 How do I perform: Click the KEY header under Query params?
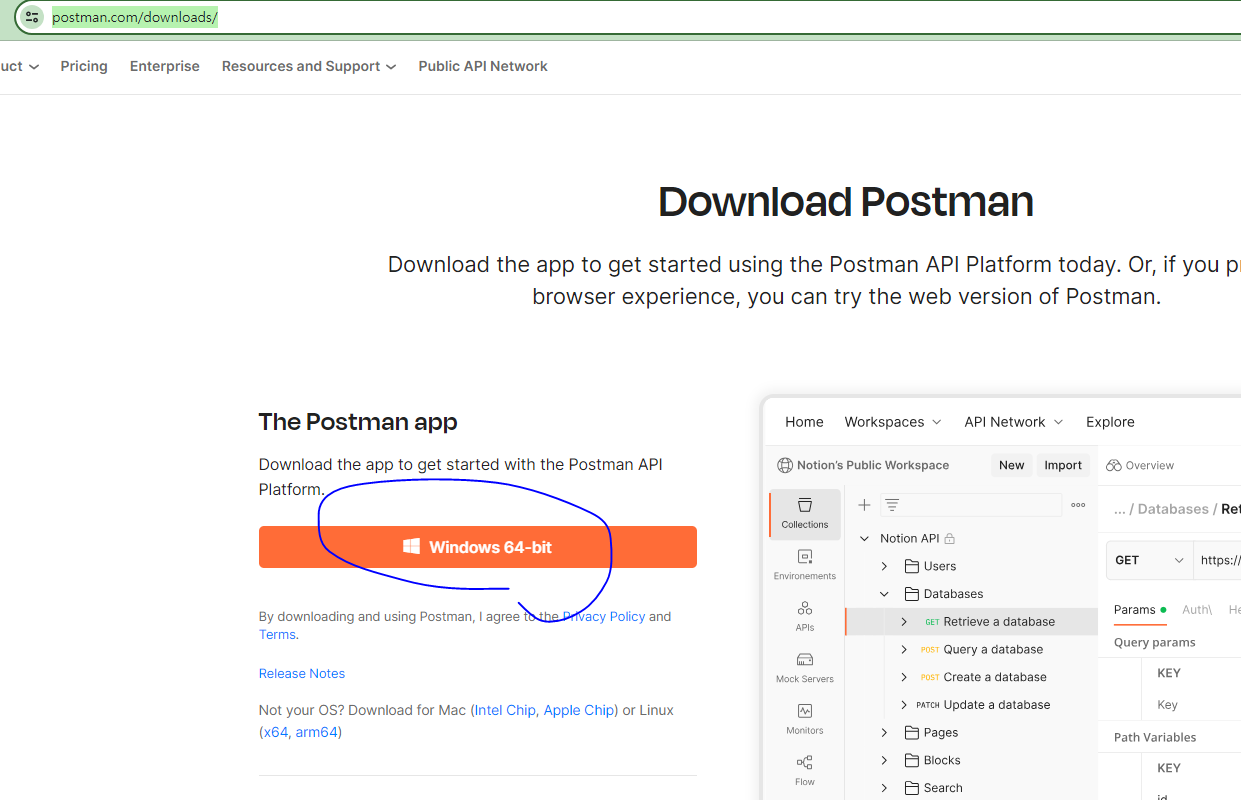[x=1169, y=673]
